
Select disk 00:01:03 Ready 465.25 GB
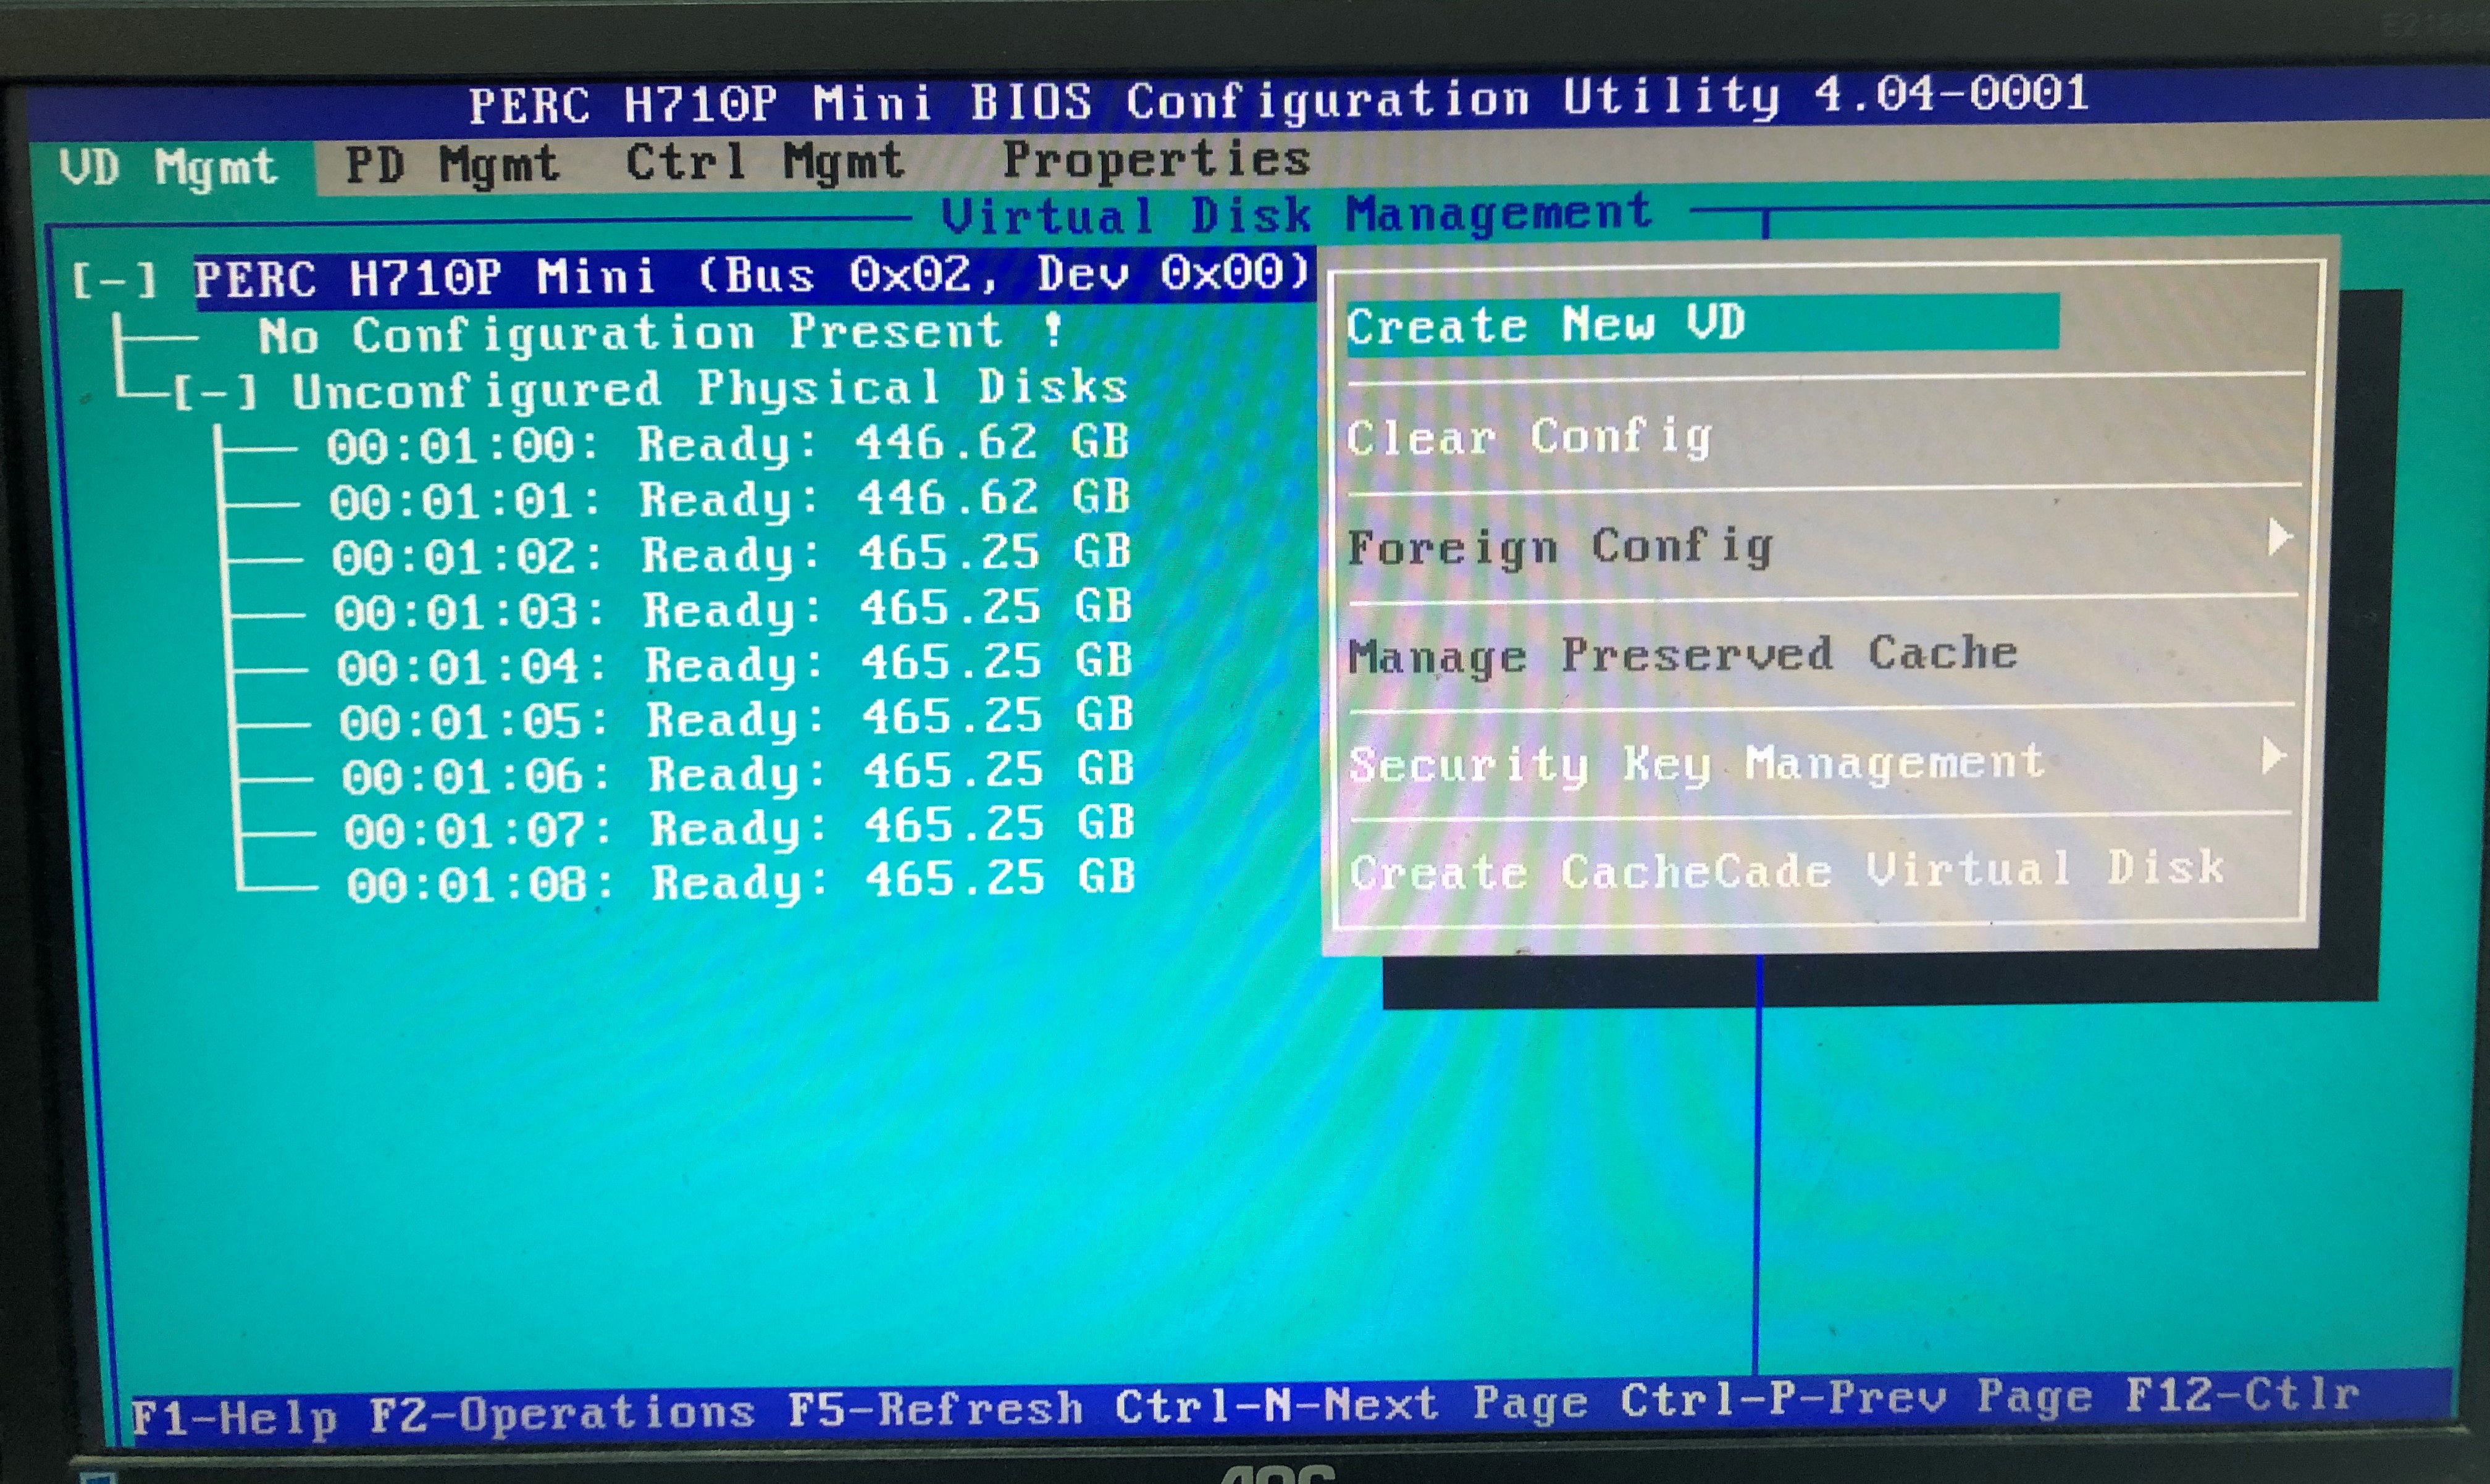click(733, 608)
